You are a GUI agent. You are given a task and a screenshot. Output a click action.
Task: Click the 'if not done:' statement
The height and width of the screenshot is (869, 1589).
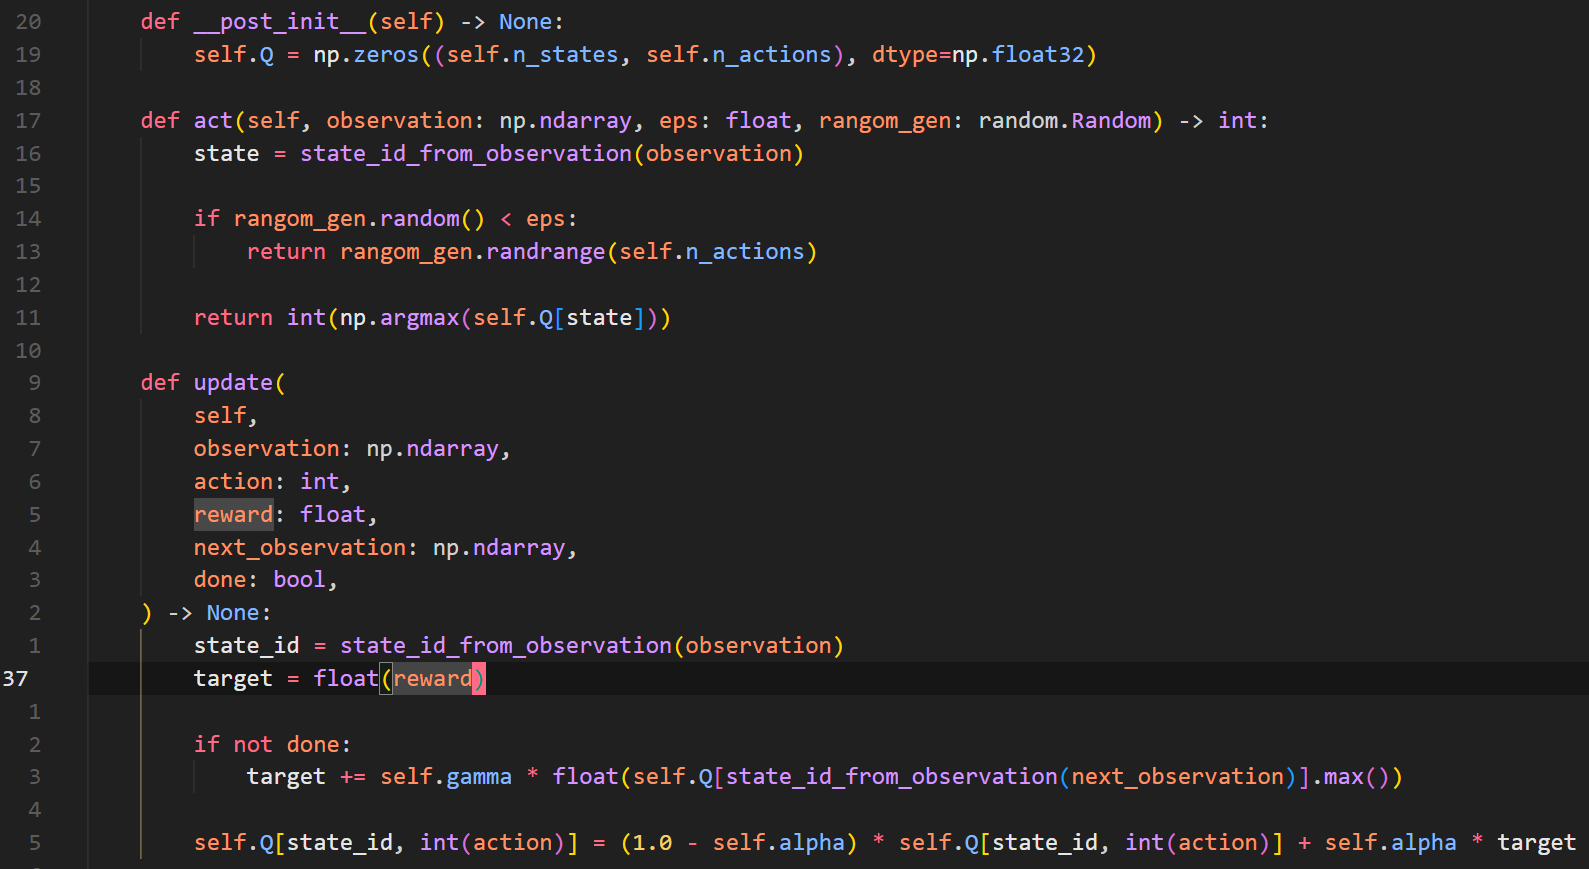click(272, 745)
